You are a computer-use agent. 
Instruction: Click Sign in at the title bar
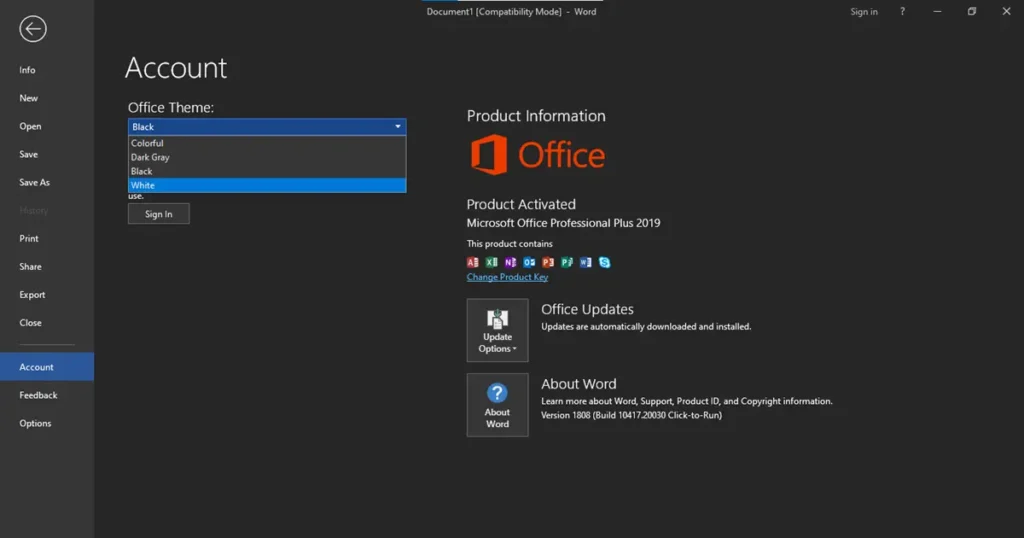click(864, 12)
